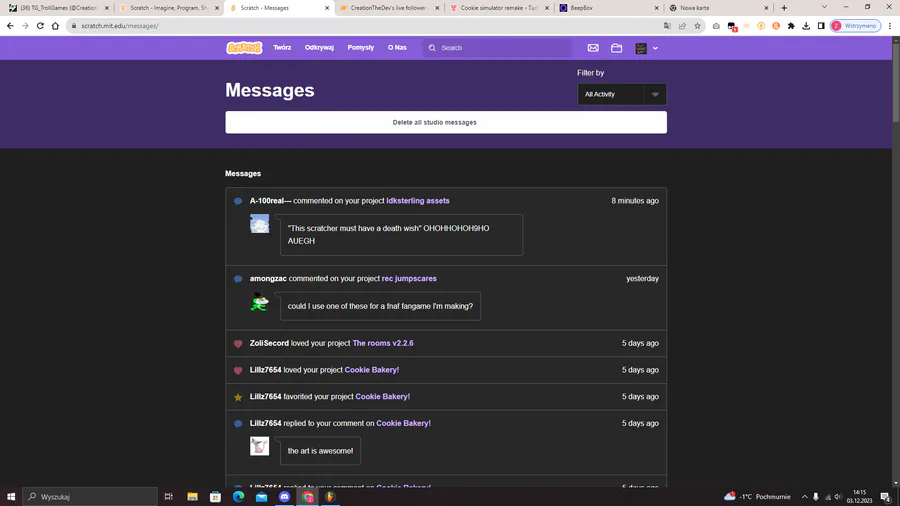
Task: Open the browser downloads icon
Action: (x=806, y=26)
